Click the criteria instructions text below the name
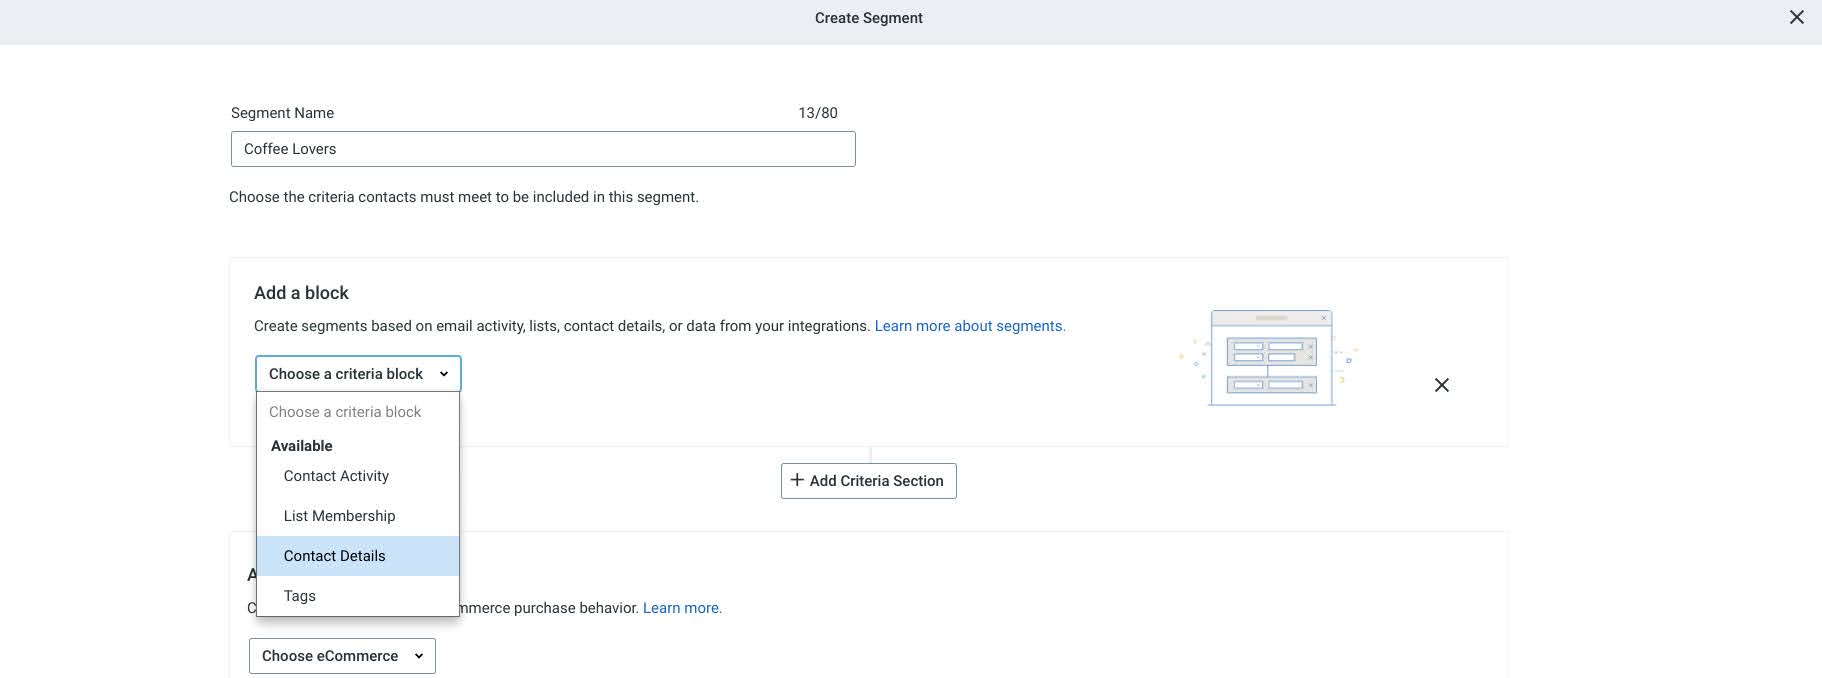1822x678 pixels. (x=463, y=197)
